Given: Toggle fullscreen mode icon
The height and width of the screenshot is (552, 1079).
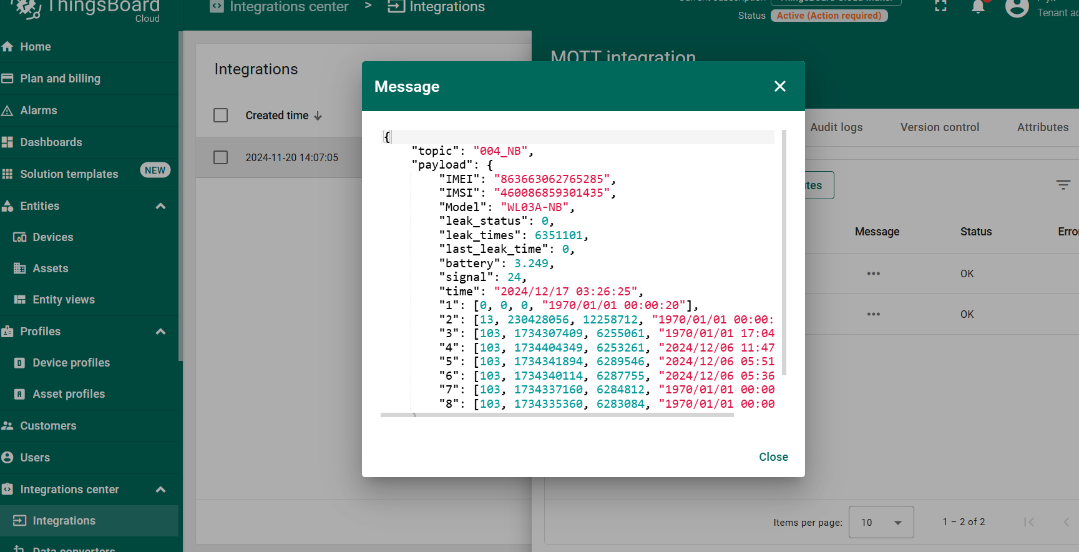Looking at the screenshot, I should (941, 6).
